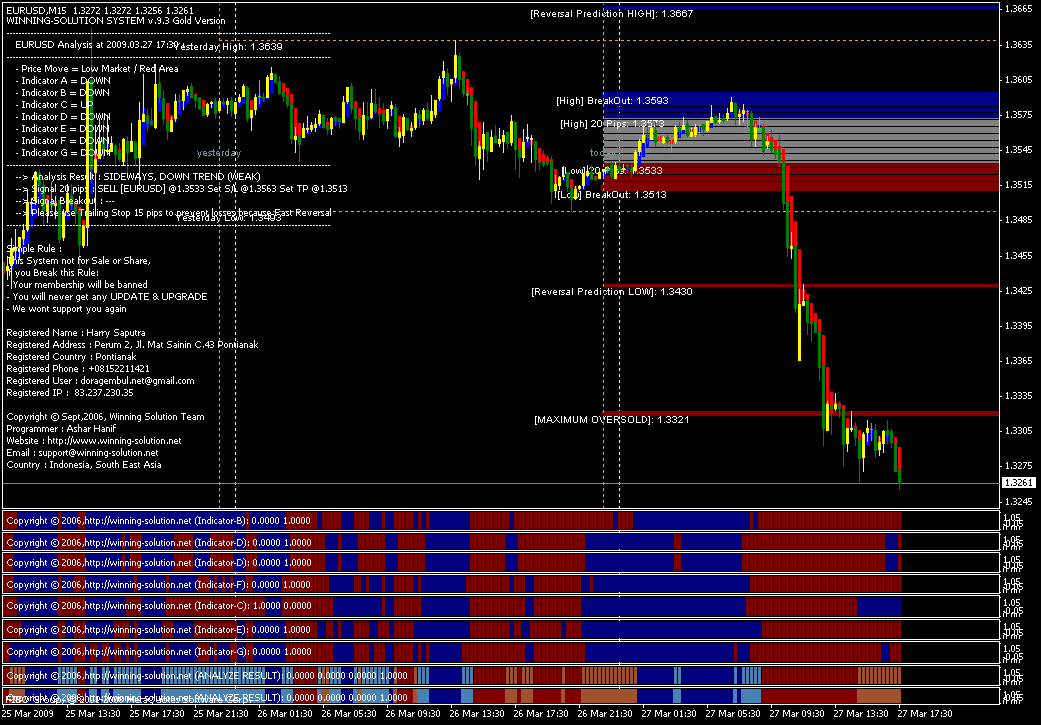Click the 'Simple Rule :' heading

[34, 248]
